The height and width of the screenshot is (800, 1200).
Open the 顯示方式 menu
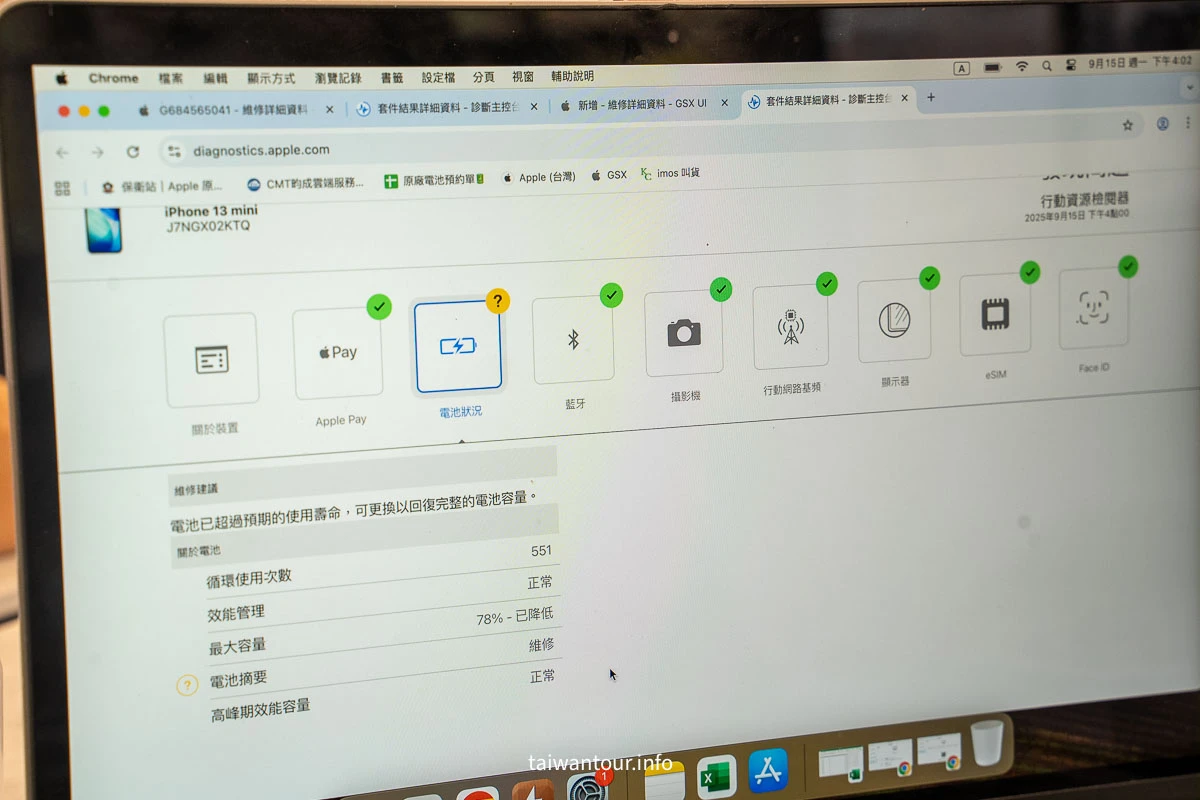(271, 77)
